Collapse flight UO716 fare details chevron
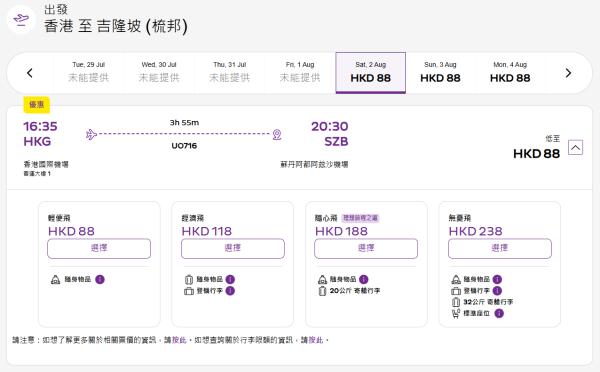 (x=576, y=147)
